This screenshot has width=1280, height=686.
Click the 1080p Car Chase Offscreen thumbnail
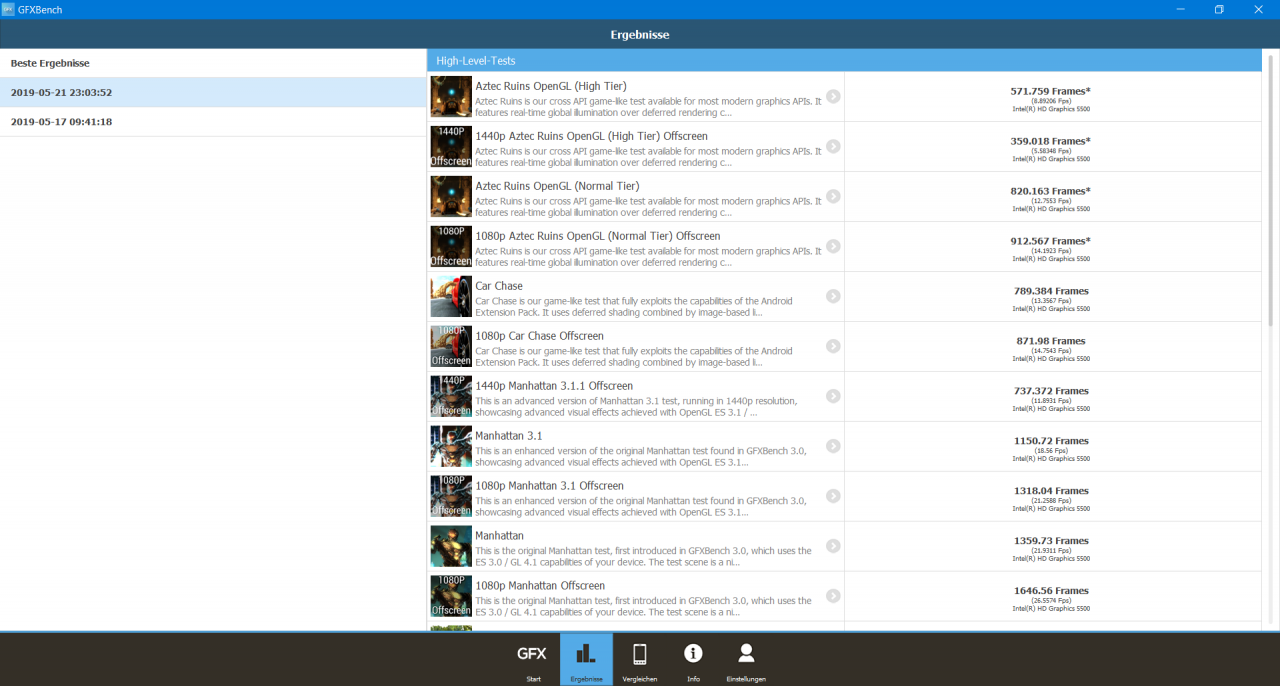(x=451, y=346)
